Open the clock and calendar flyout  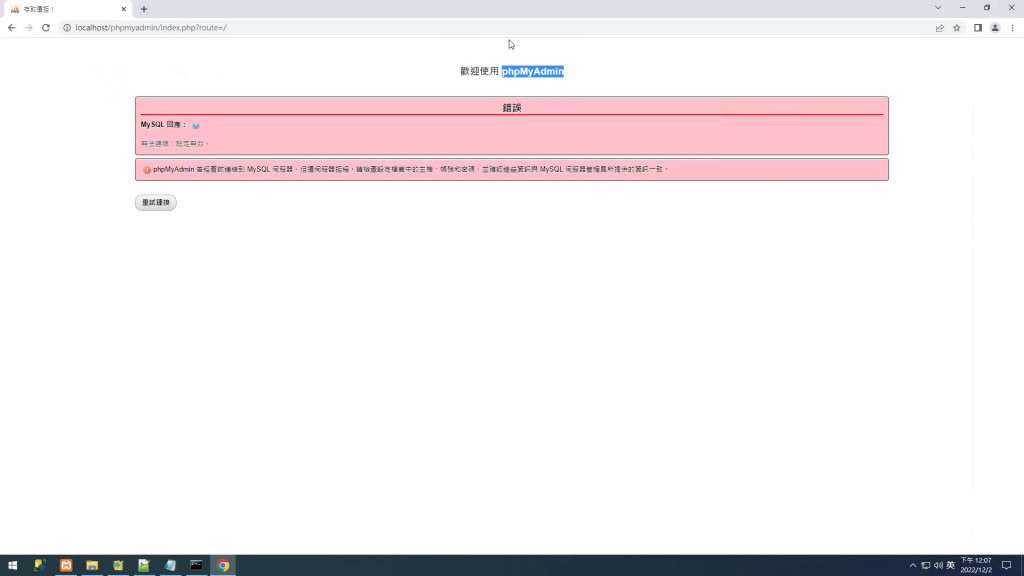tap(976, 565)
